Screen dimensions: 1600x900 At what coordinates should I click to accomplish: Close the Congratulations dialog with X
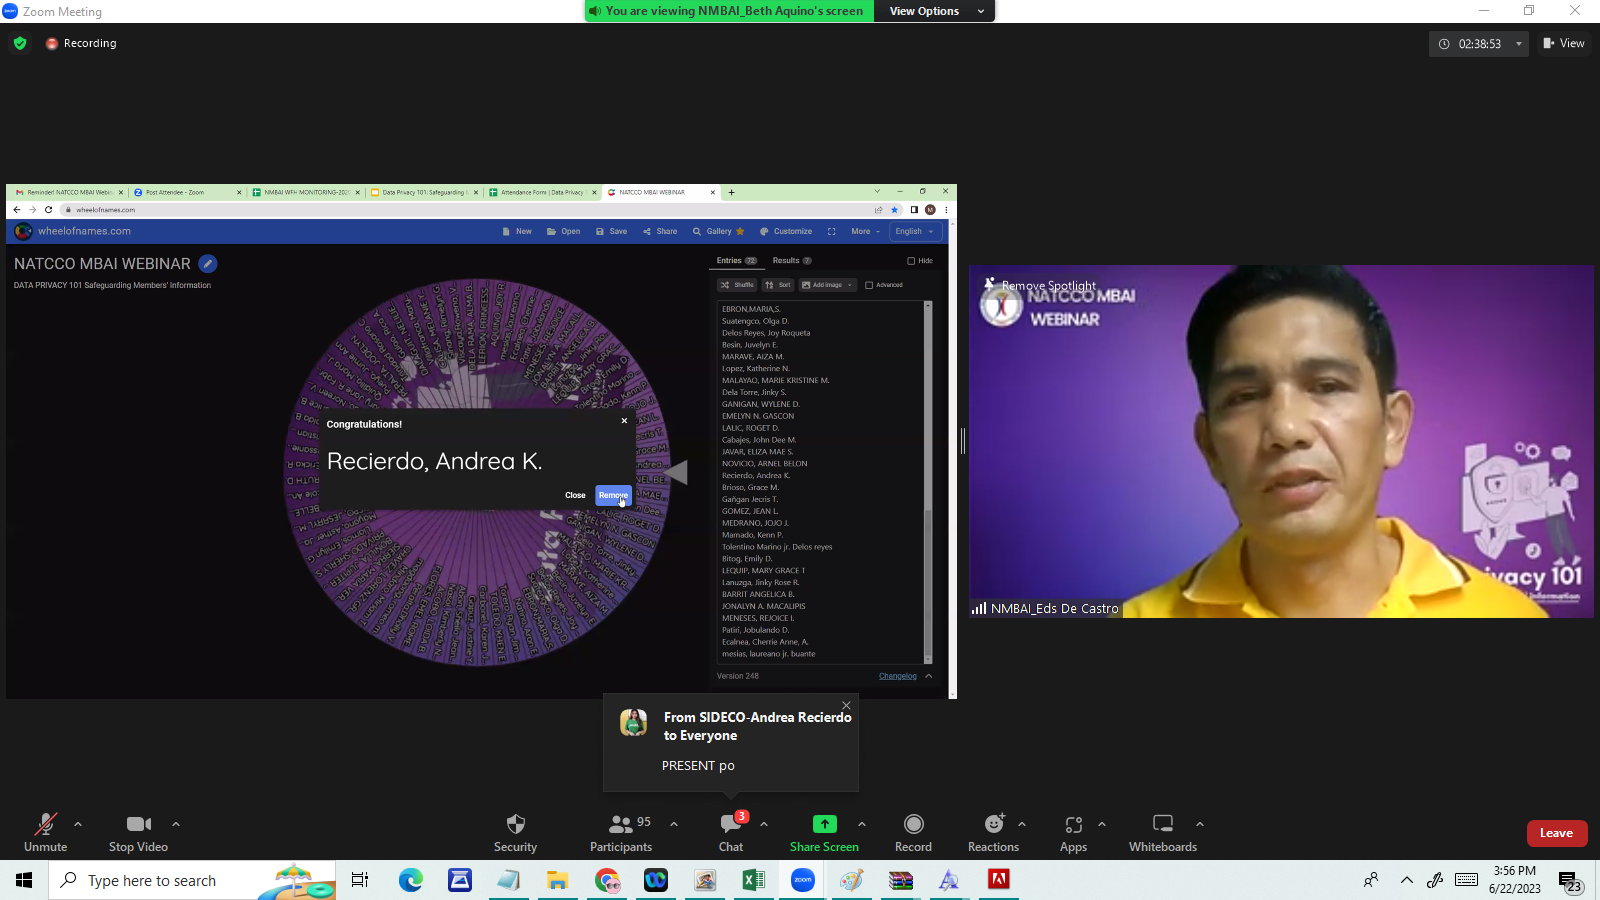[x=624, y=421]
